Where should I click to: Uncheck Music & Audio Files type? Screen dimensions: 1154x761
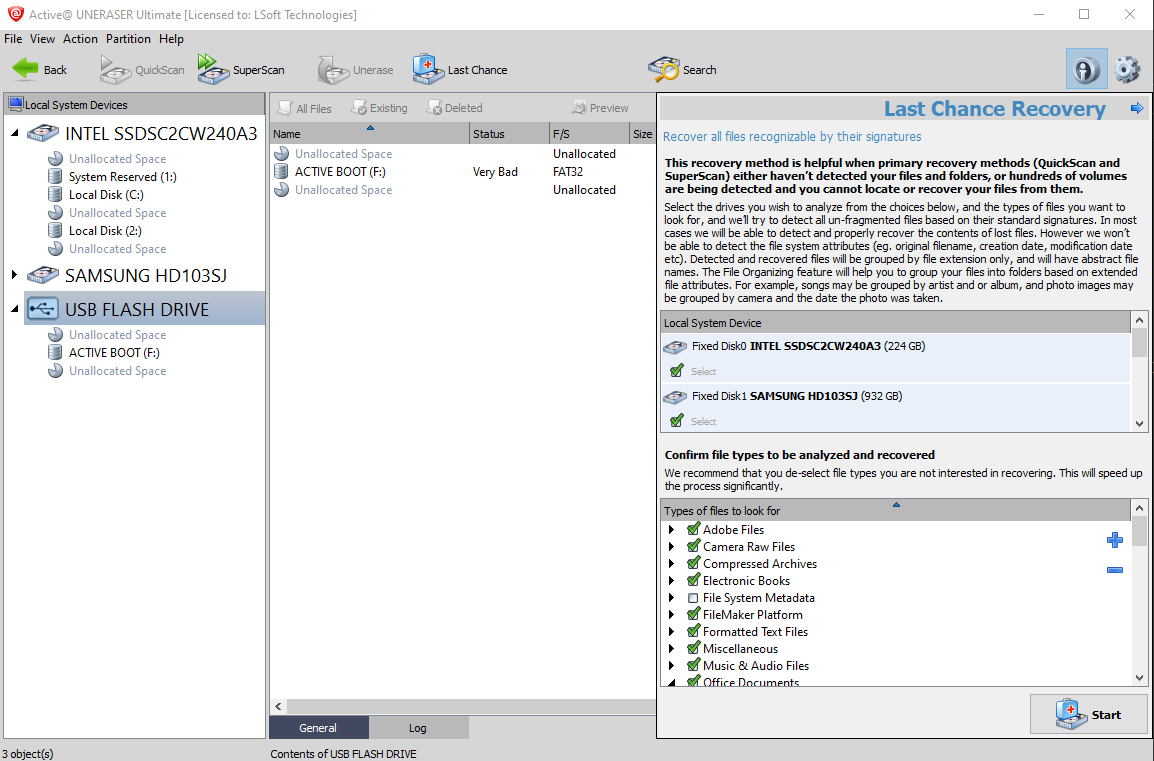click(x=693, y=665)
